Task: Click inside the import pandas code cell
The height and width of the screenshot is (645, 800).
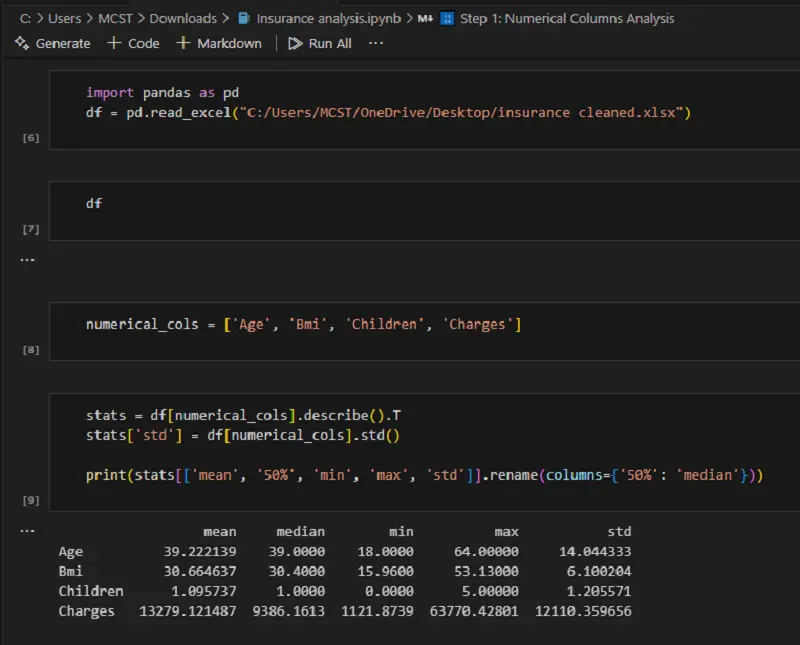Action: tap(300, 110)
